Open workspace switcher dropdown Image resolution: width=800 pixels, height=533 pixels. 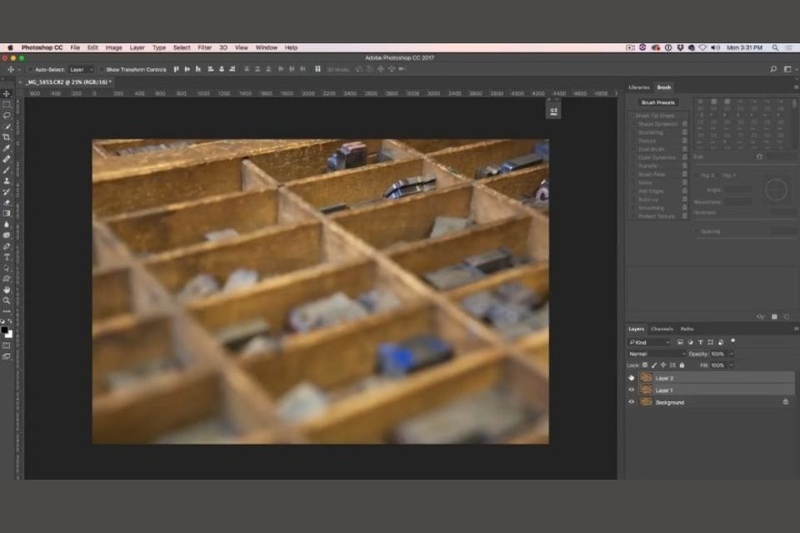coord(789,69)
